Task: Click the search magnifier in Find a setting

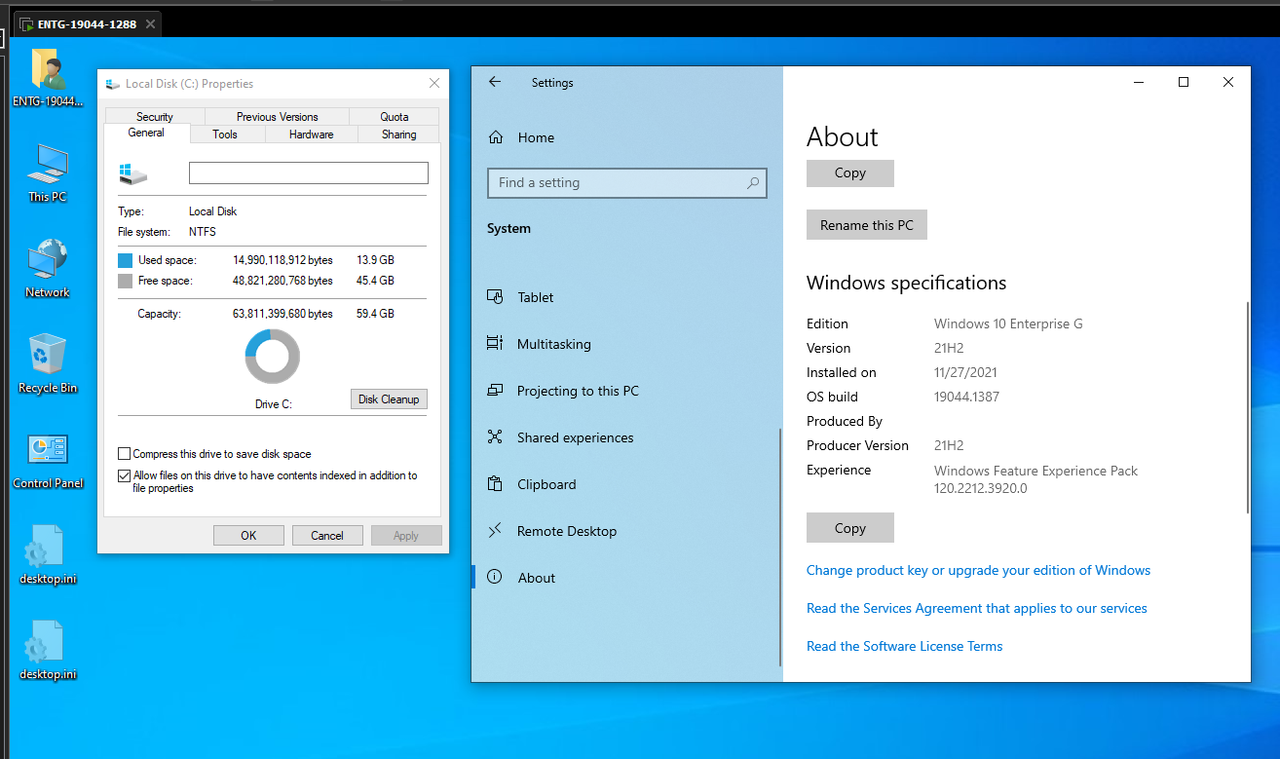Action: pyautogui.click(x=752, y=183)
